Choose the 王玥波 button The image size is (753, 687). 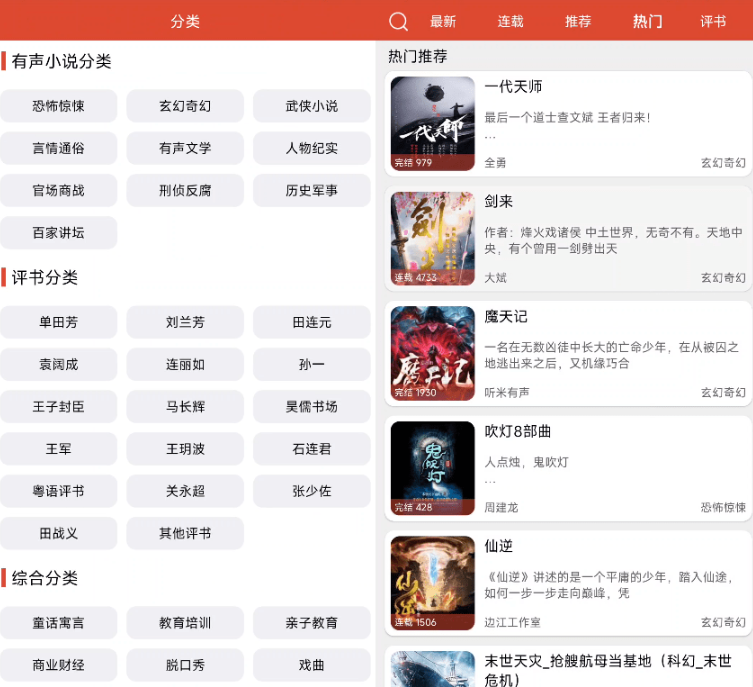click(x=185, y=449)
